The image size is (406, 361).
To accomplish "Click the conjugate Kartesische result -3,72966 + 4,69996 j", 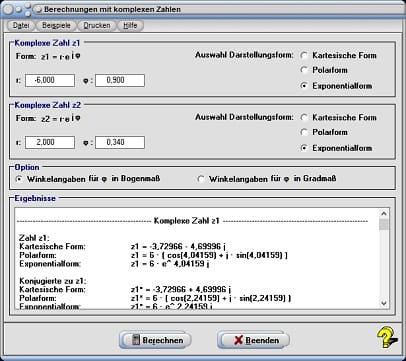I will click(181, 289).
